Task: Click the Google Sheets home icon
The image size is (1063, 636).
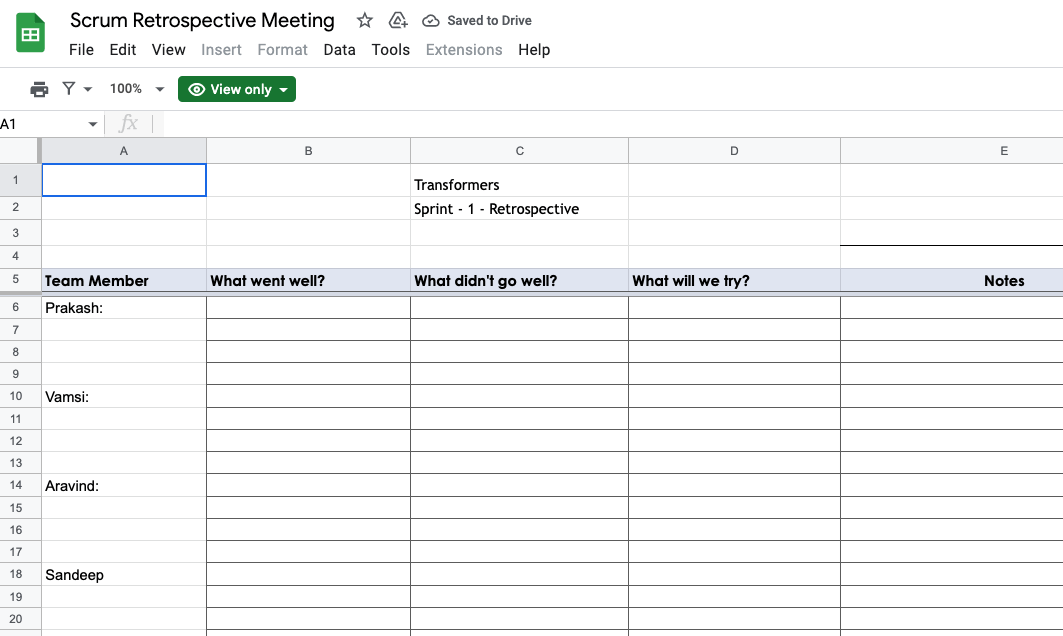Action: coord(31,34)
